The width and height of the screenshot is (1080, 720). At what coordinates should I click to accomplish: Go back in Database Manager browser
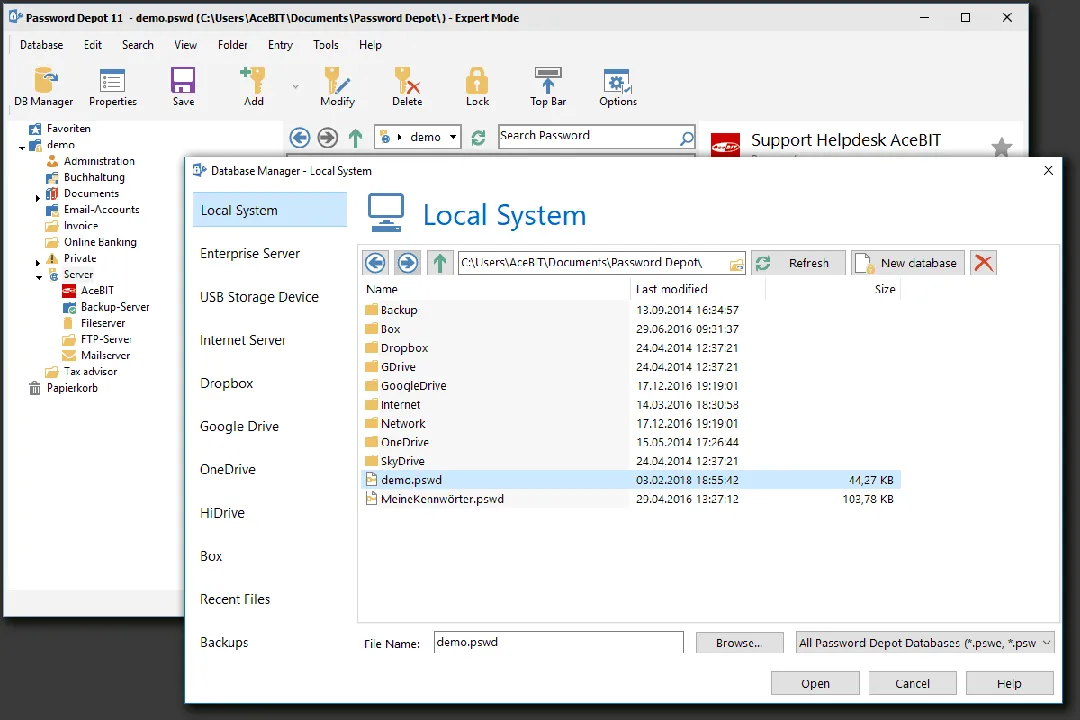pyautogui.click(x=375, y=263)
